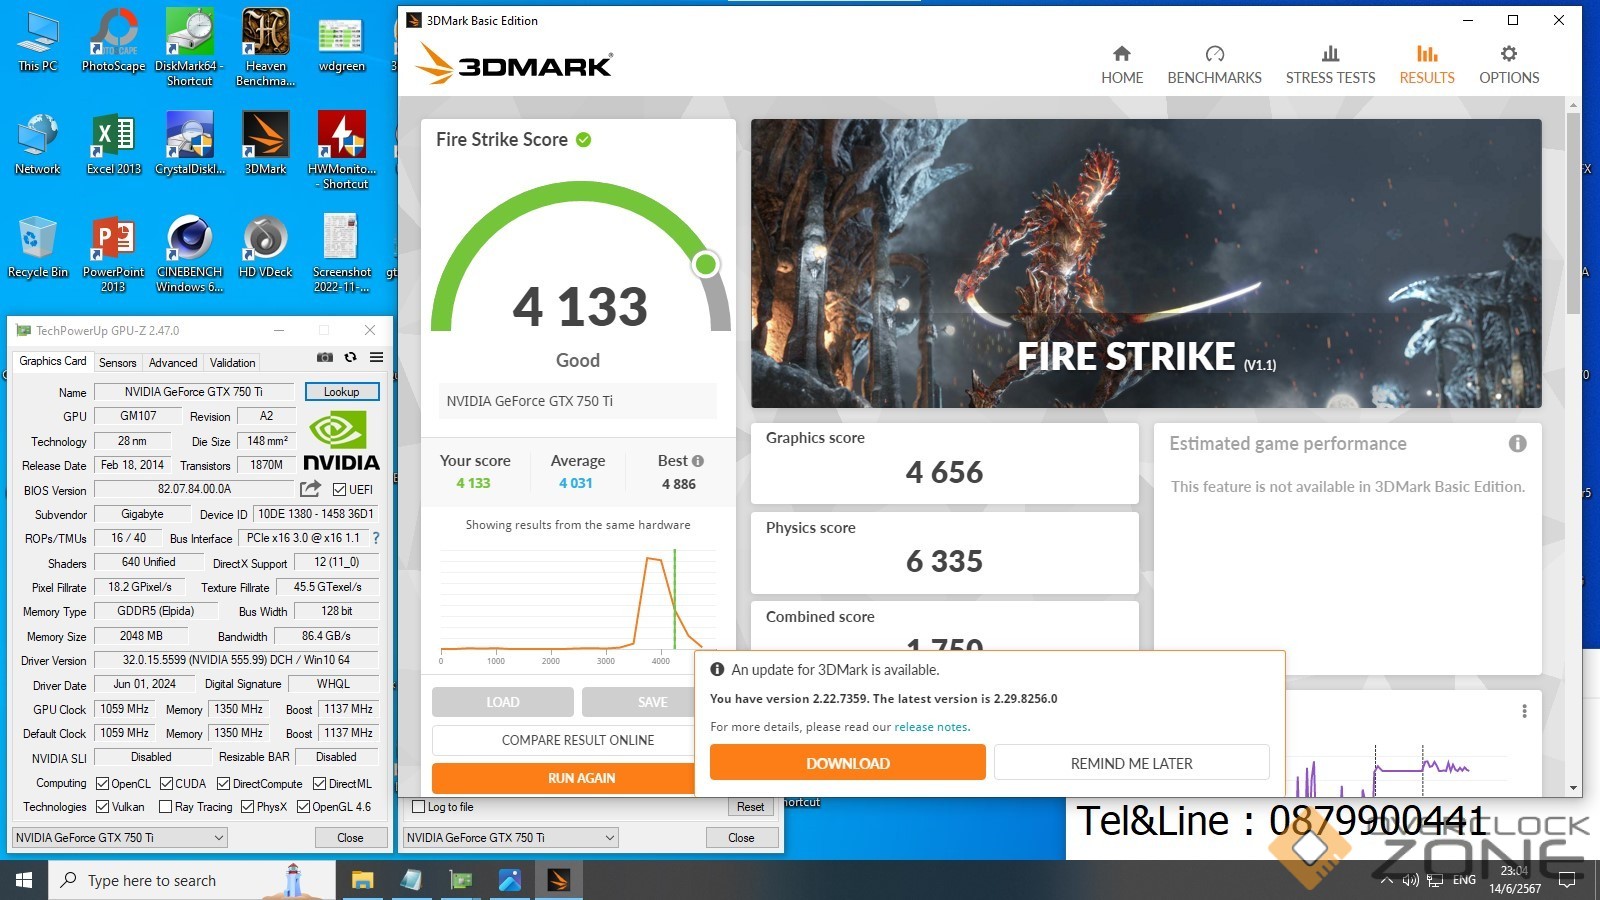This screenshot has width=1600, height=900.
Task: Open the 3DMark Home page
Action: [1121, 65]
